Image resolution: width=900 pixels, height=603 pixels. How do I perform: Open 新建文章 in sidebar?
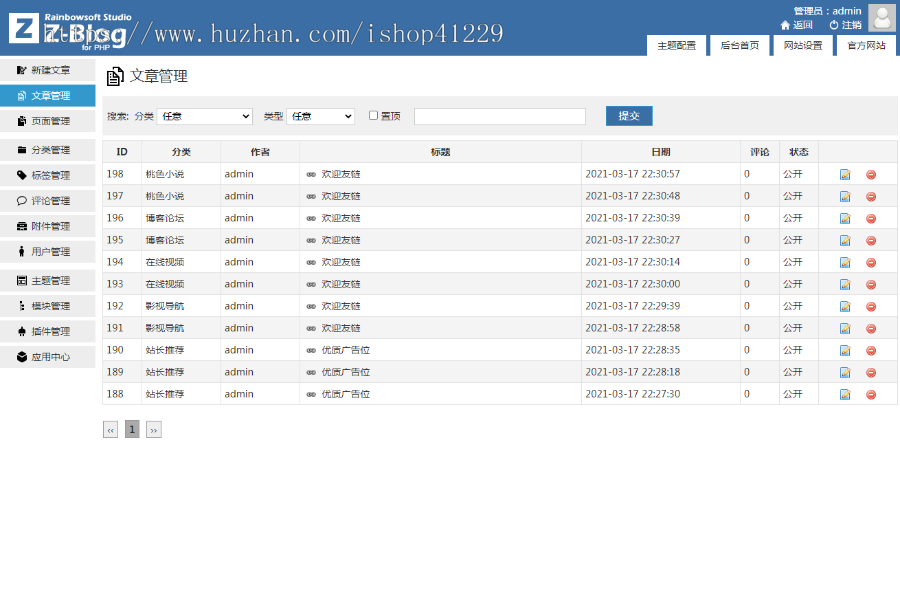48,70
